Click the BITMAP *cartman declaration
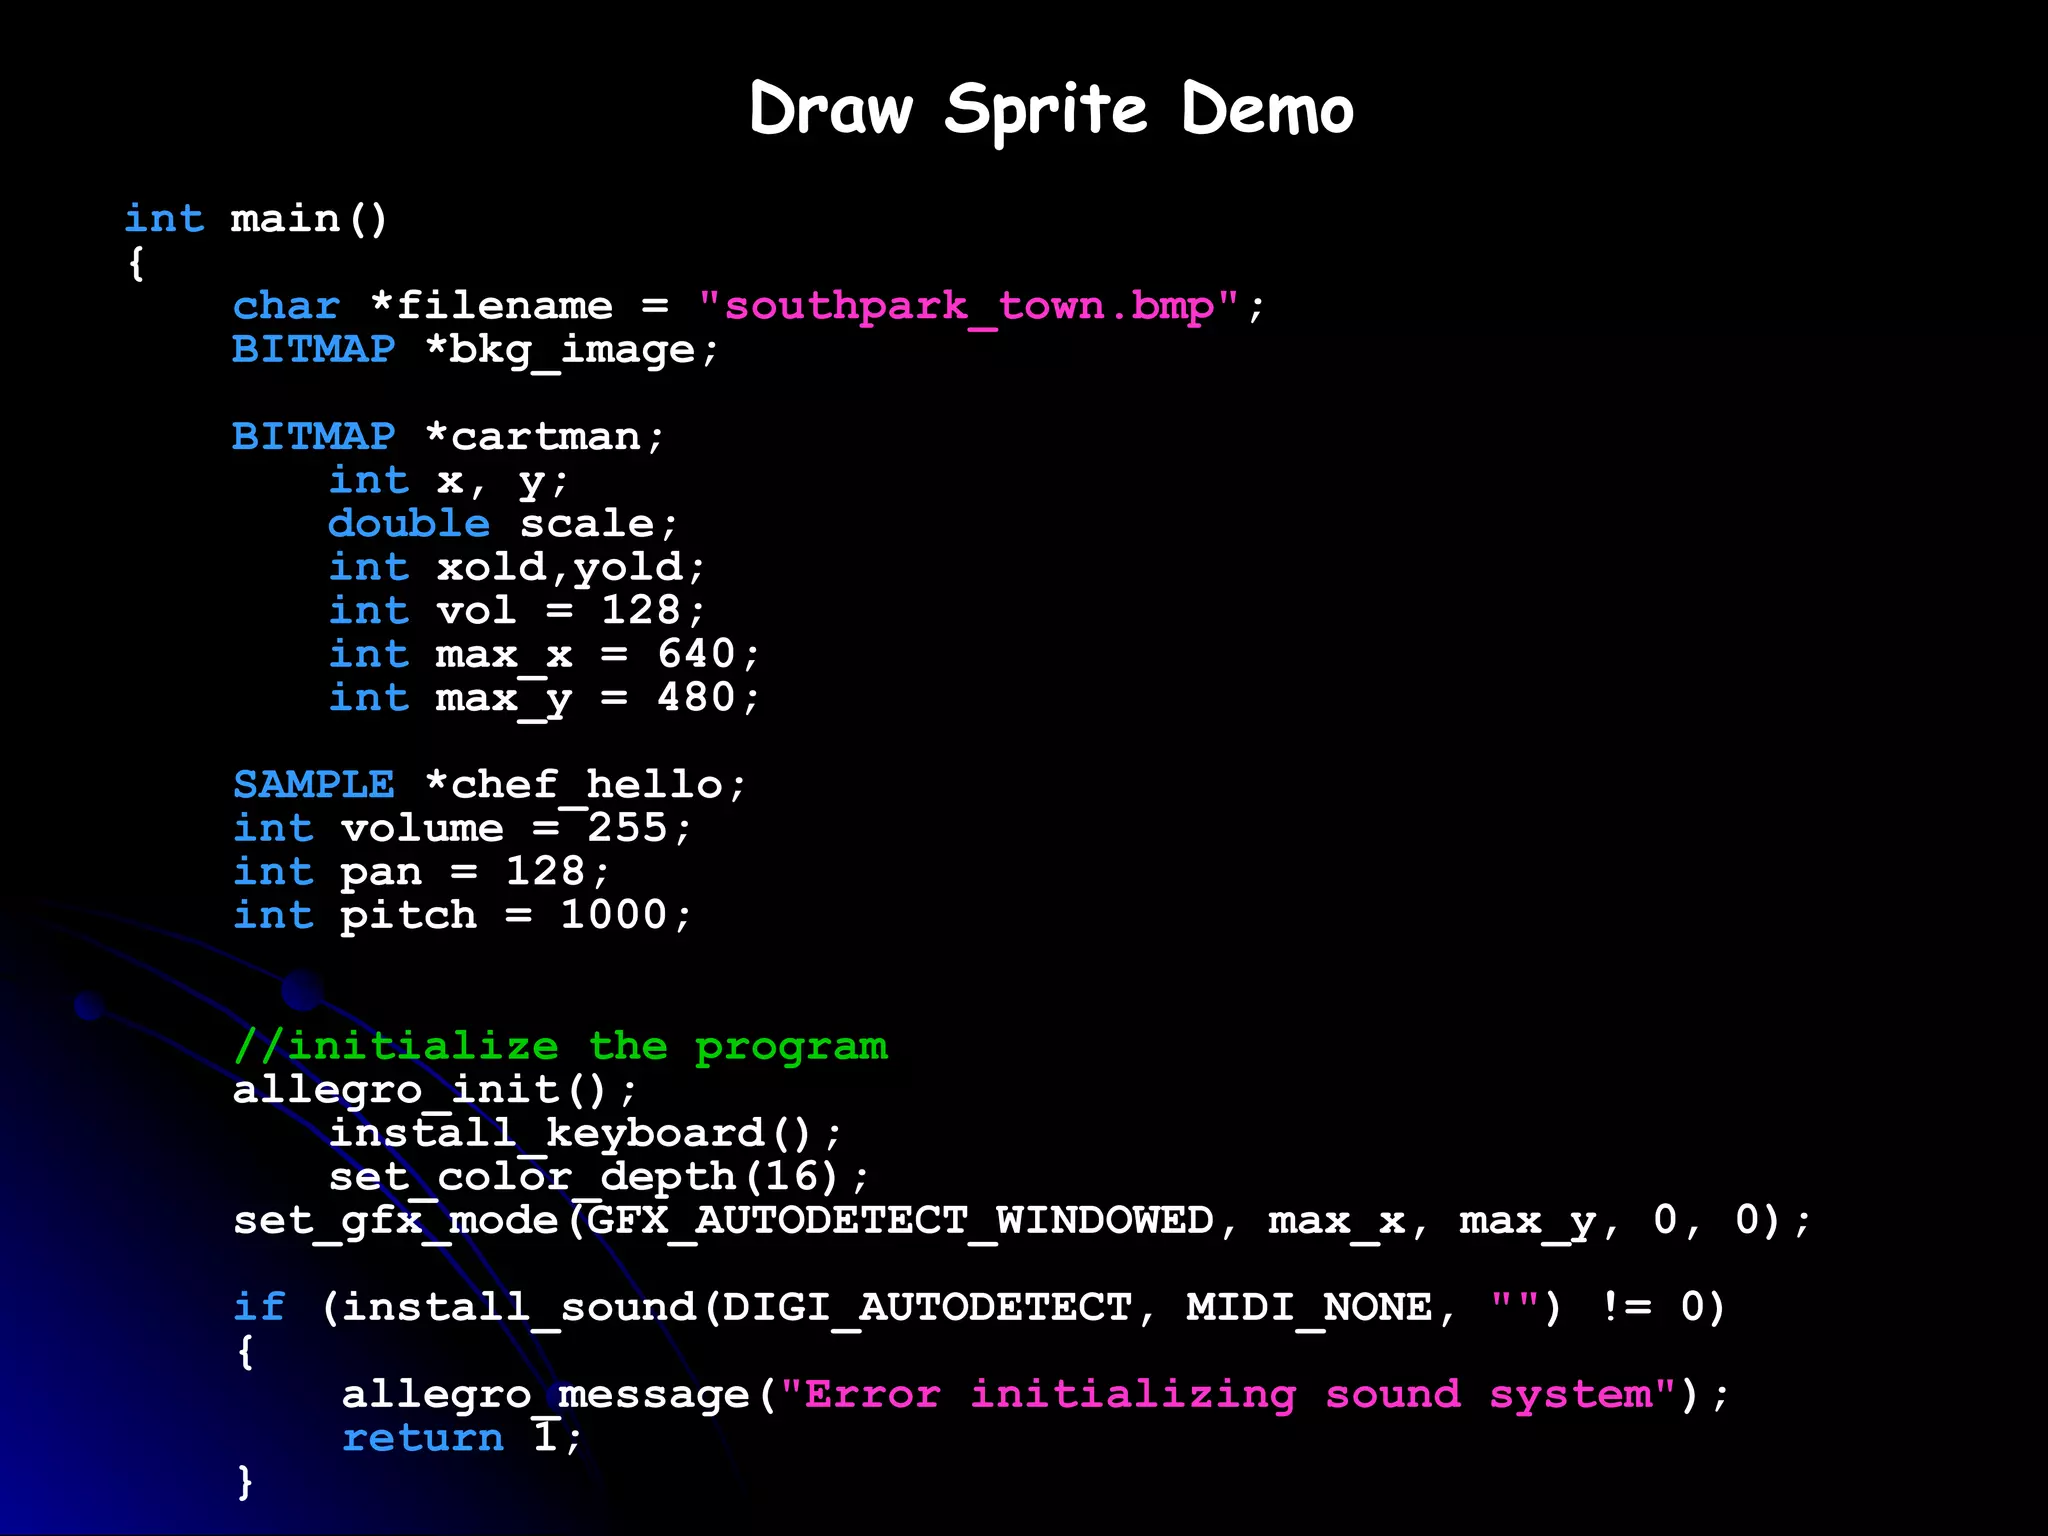The width and height of the screenshot is (2048, 1536). click(447, 437)
